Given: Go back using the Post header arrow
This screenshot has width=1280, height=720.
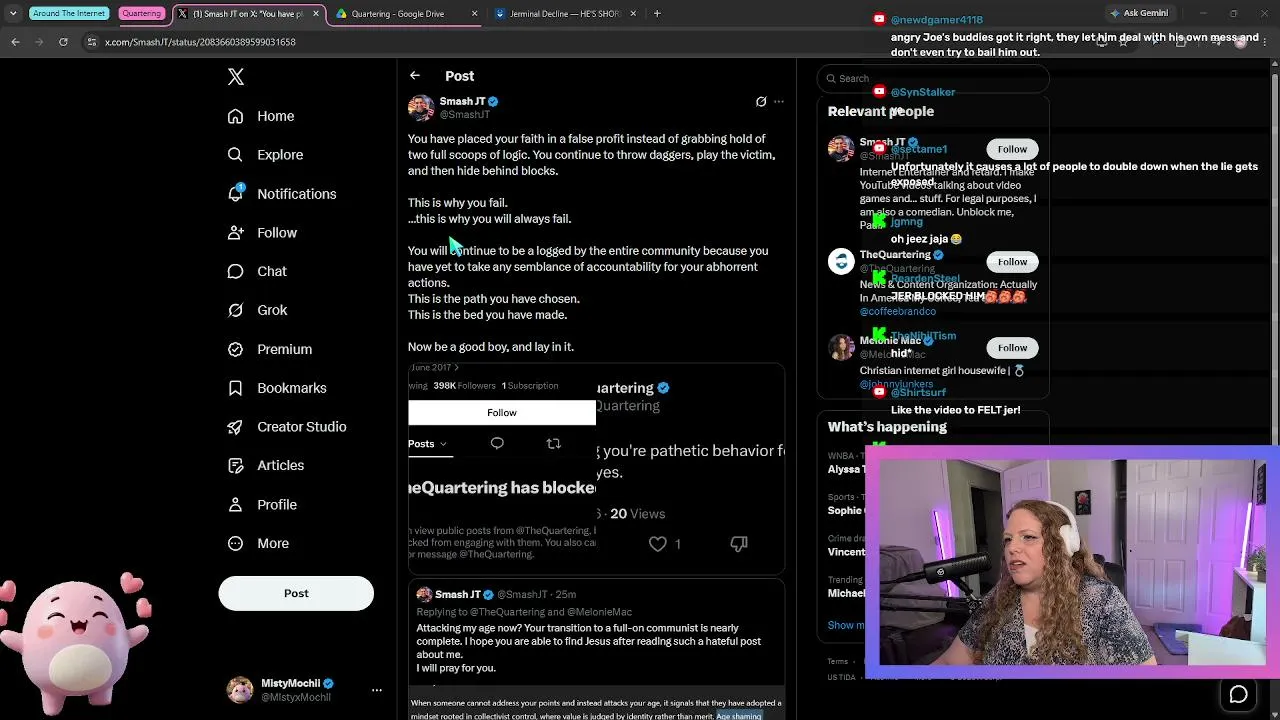Looking at the screenshot, I should (415, 76).
